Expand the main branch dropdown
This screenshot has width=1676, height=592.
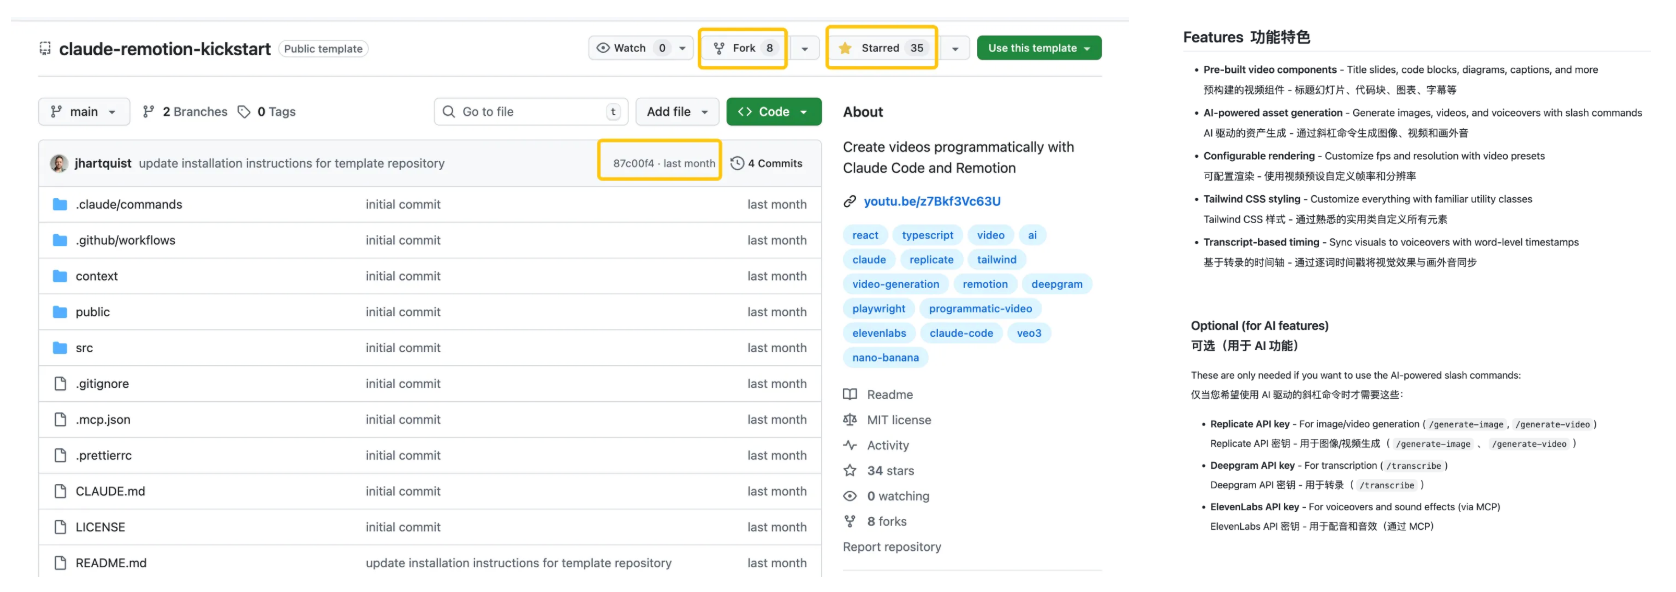(x=84, y=112)
